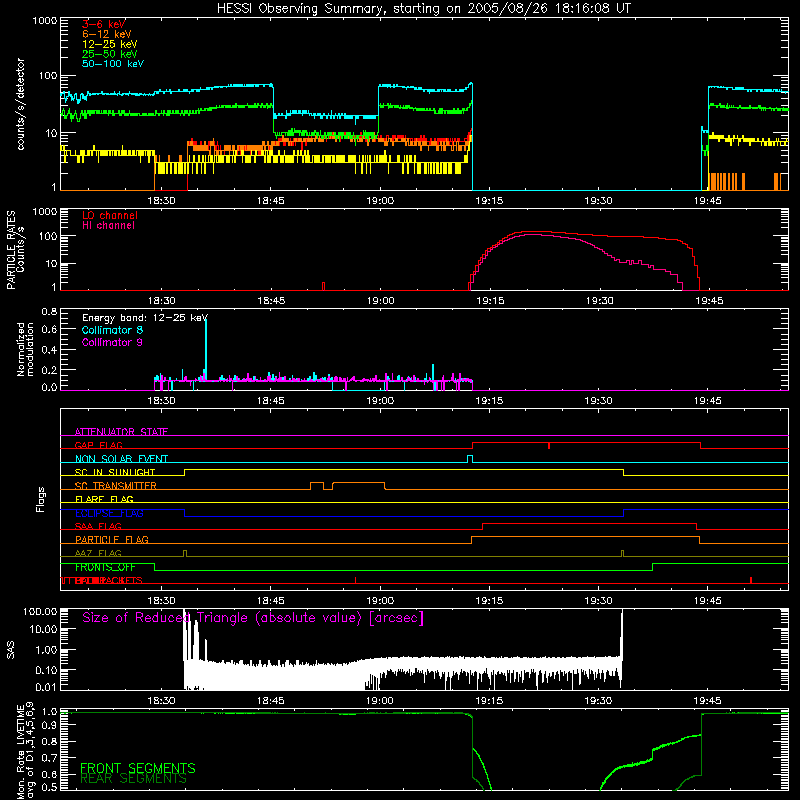
Task: Click the "PARTICLE RATES" axis label
Action: [11, 250]
